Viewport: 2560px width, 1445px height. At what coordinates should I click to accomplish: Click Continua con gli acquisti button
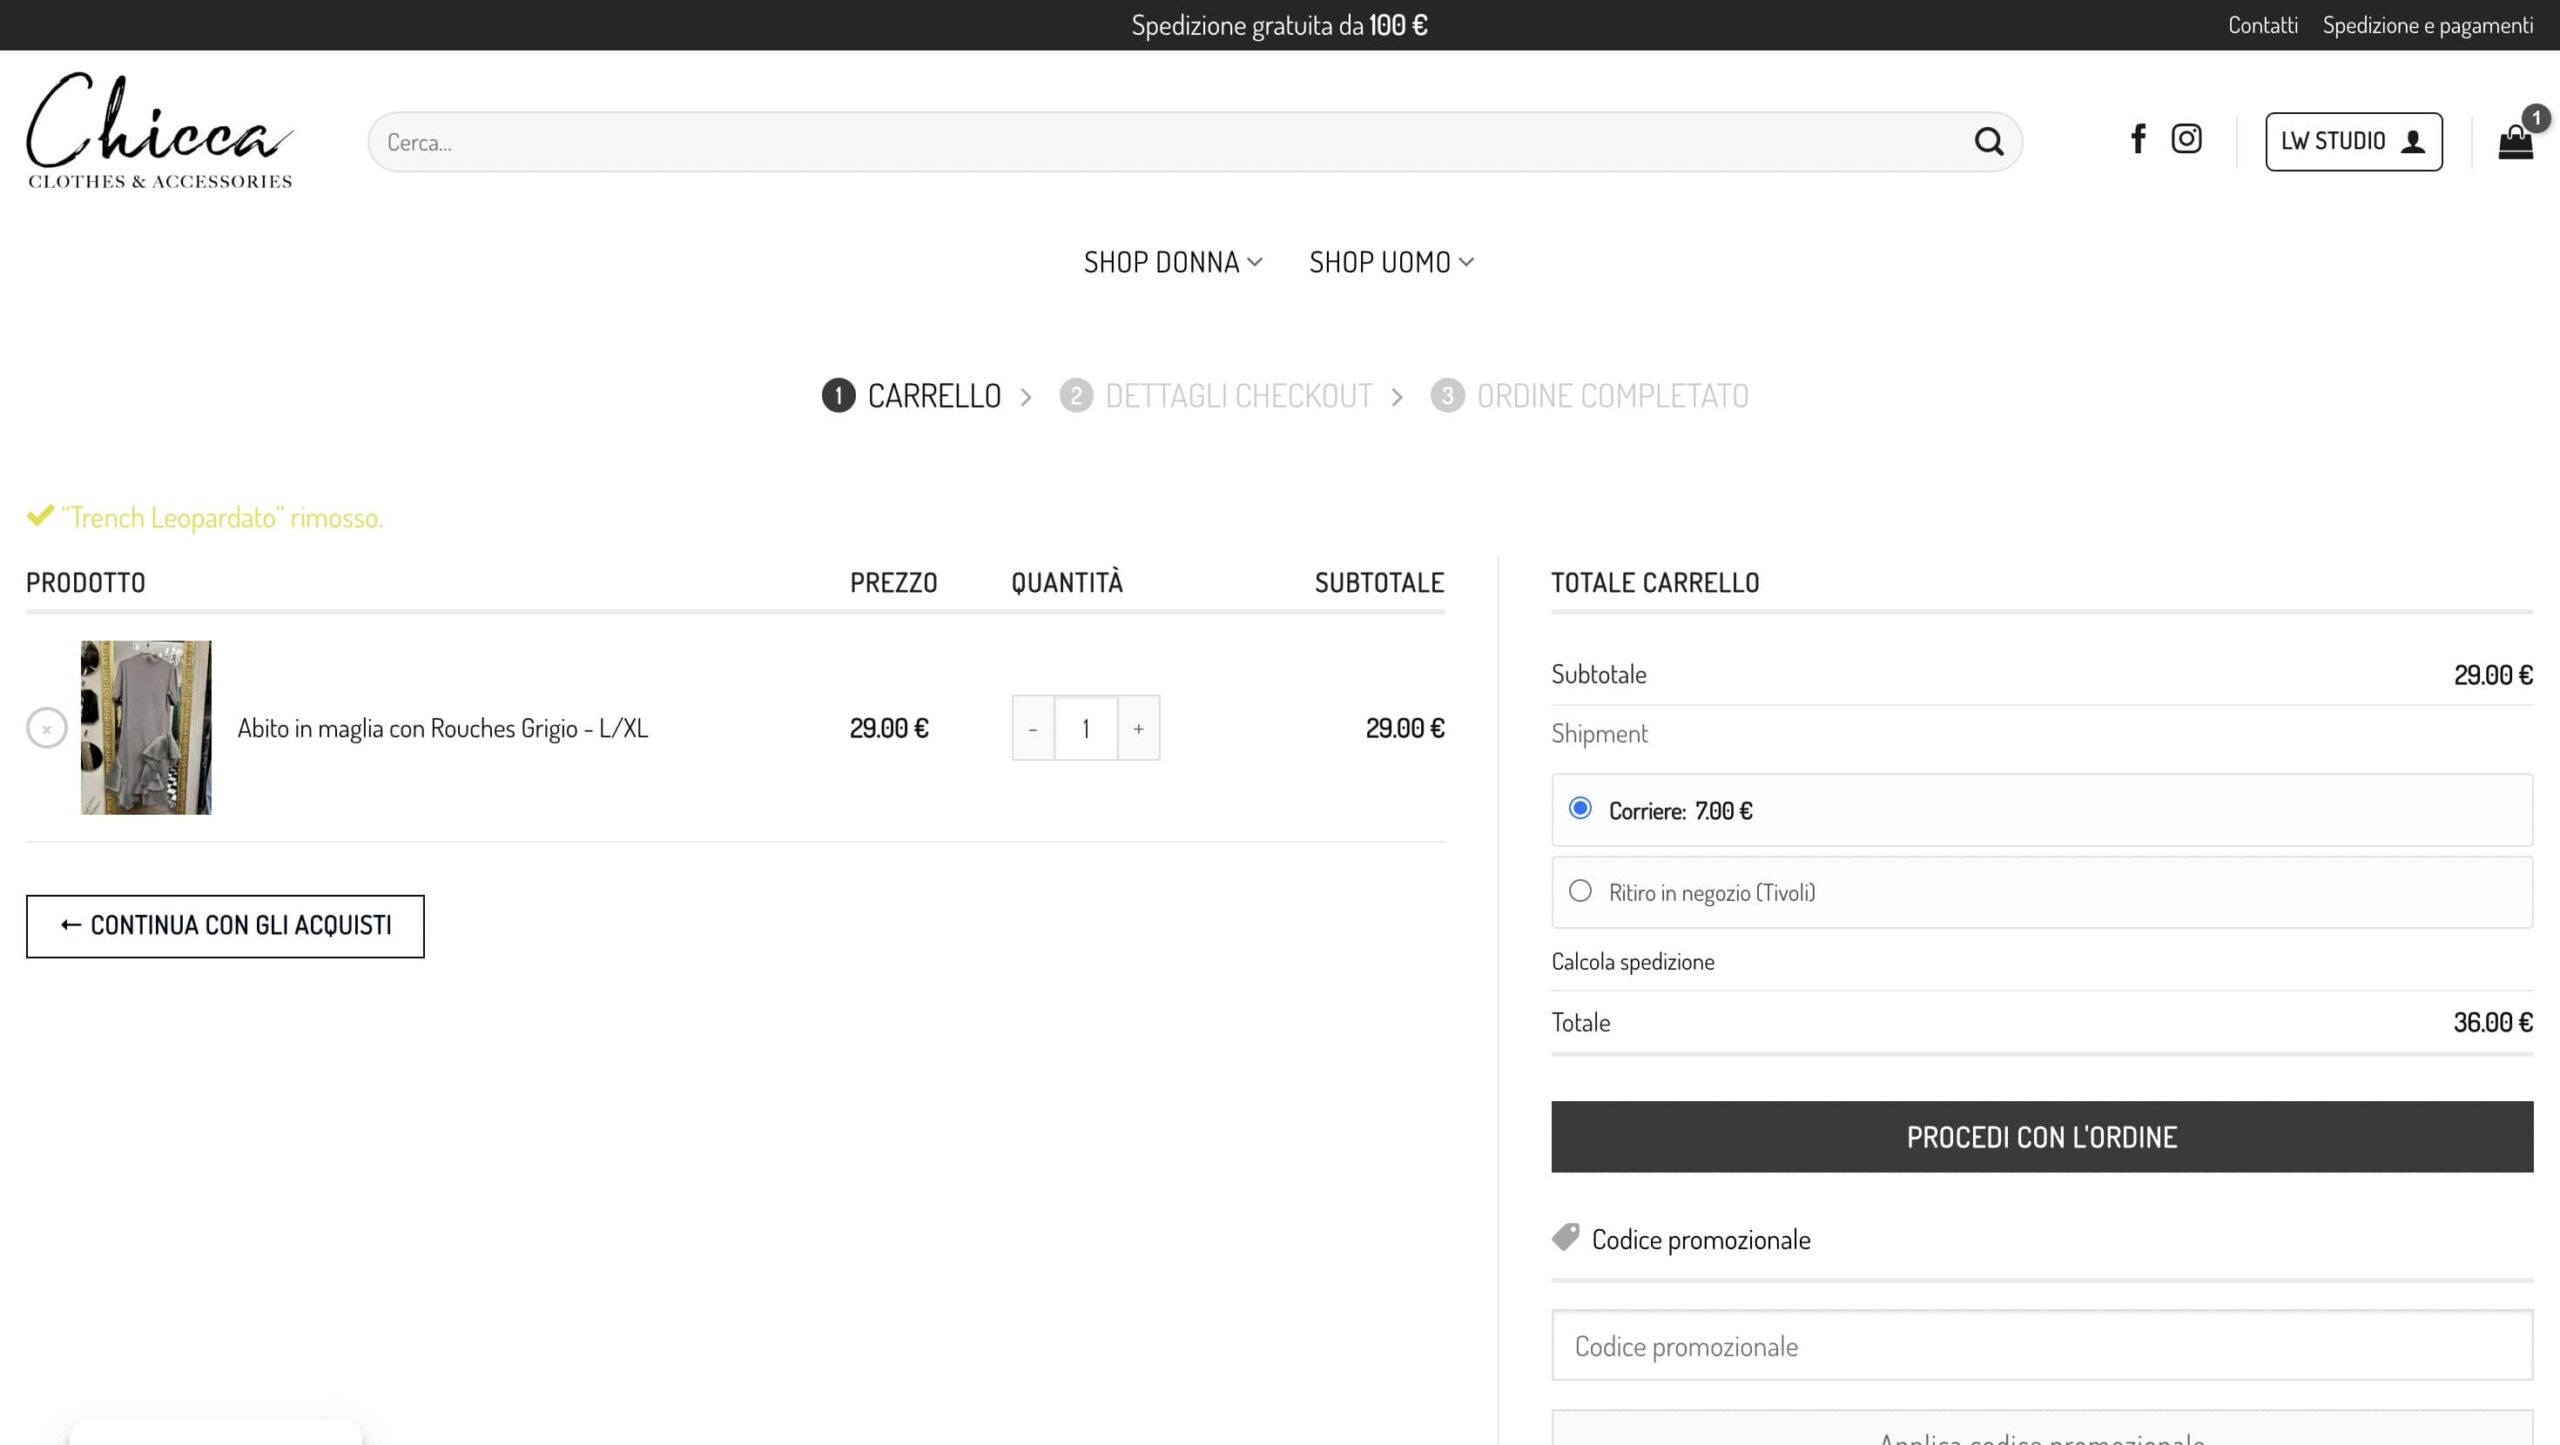[225, 926]
